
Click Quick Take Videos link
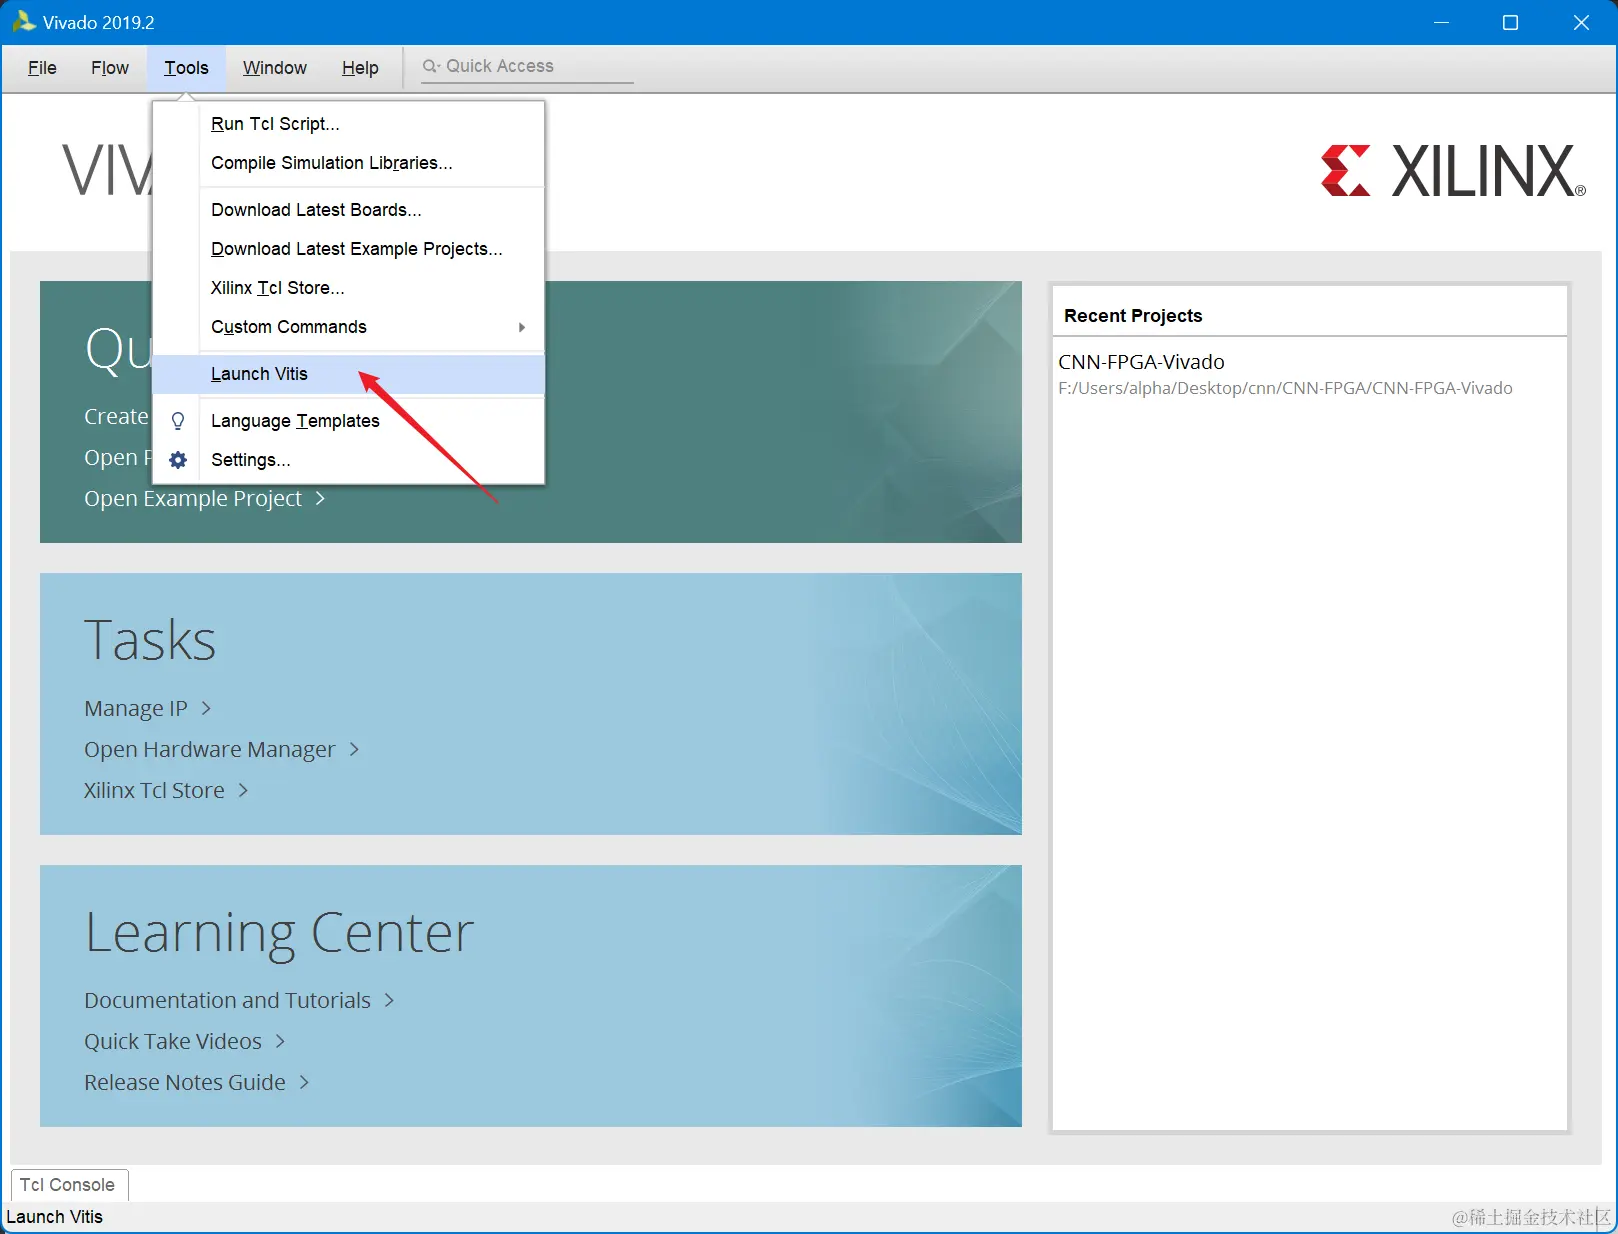pyautogui.click(x=173, y=1041)
